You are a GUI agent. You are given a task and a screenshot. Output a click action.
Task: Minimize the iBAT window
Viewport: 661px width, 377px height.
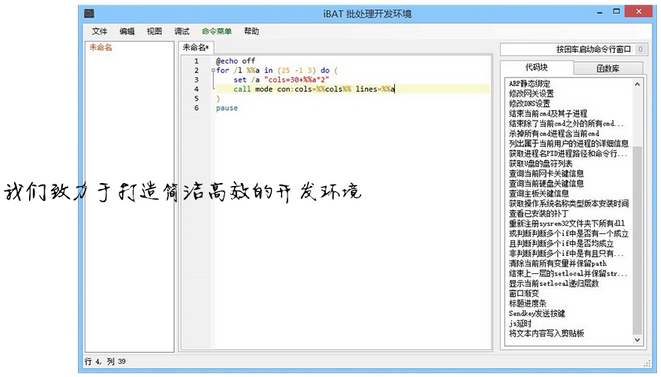pyautogui.click(x=599, y=13)
